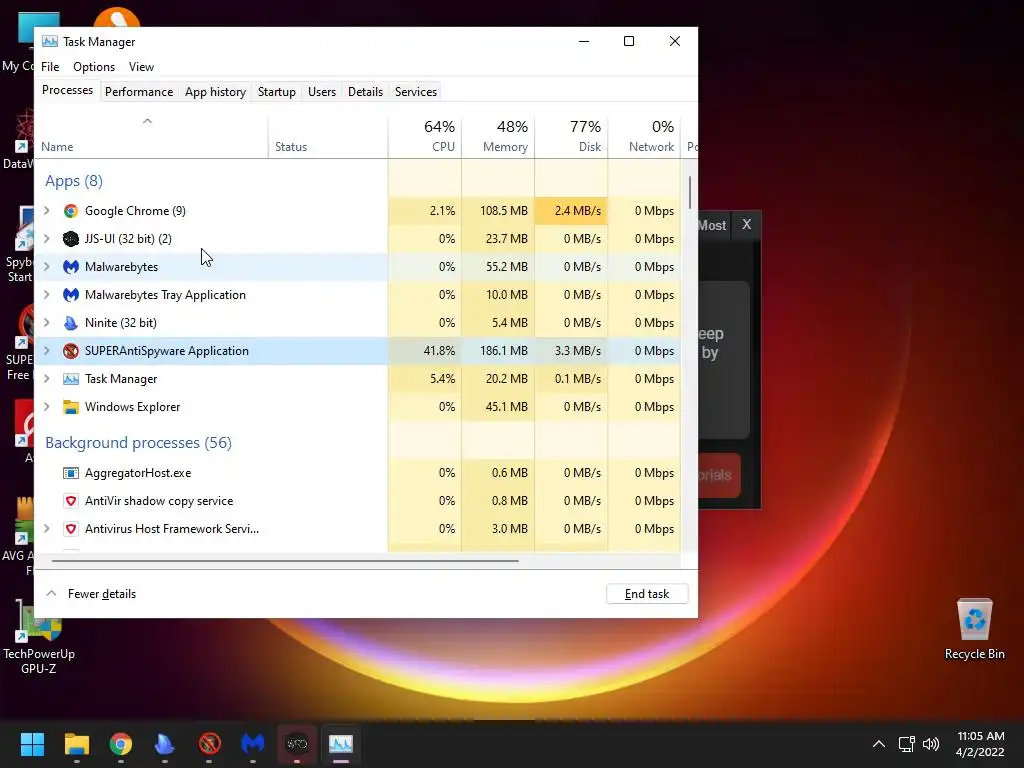
Task: Expand the Windows Explorer process row
Action: point(47,407)
